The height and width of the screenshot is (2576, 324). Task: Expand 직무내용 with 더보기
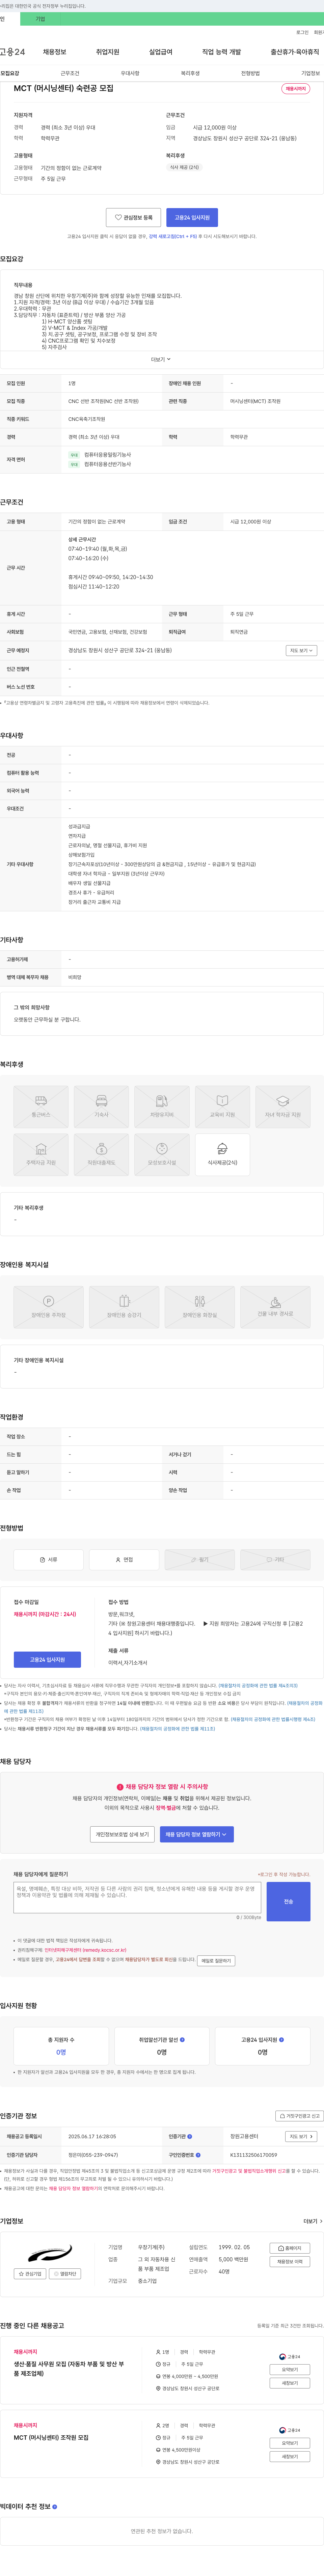161,359
